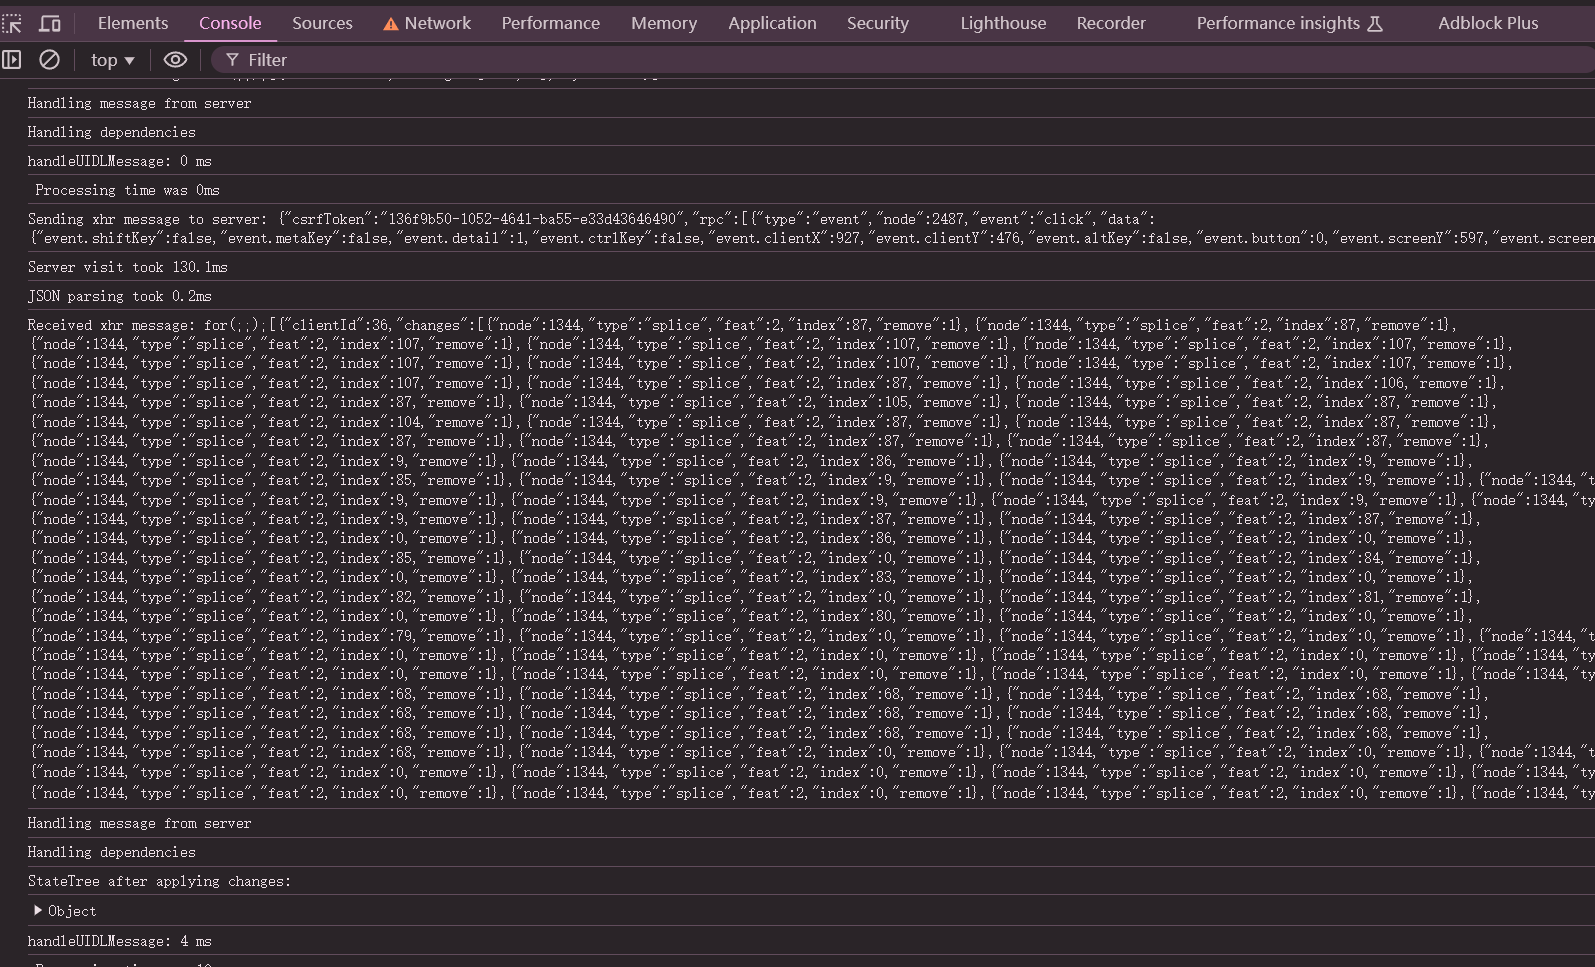Viewport: 1595px width, 967px height.
Task: Switch to the Elements tab
Action: pyautogui.click(x=133, y=23)
